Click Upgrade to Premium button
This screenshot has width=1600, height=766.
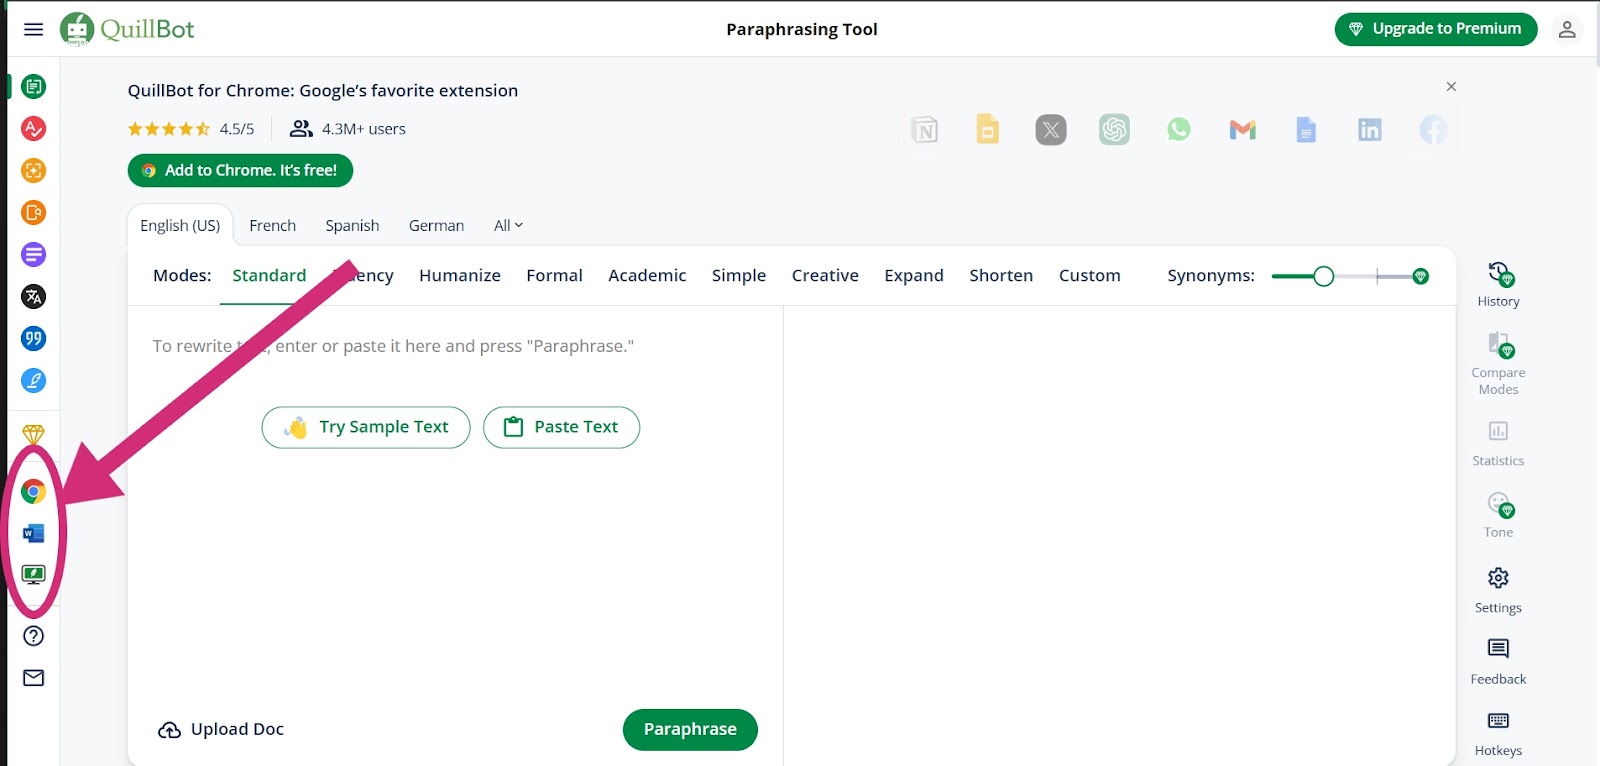point(1436,29)
